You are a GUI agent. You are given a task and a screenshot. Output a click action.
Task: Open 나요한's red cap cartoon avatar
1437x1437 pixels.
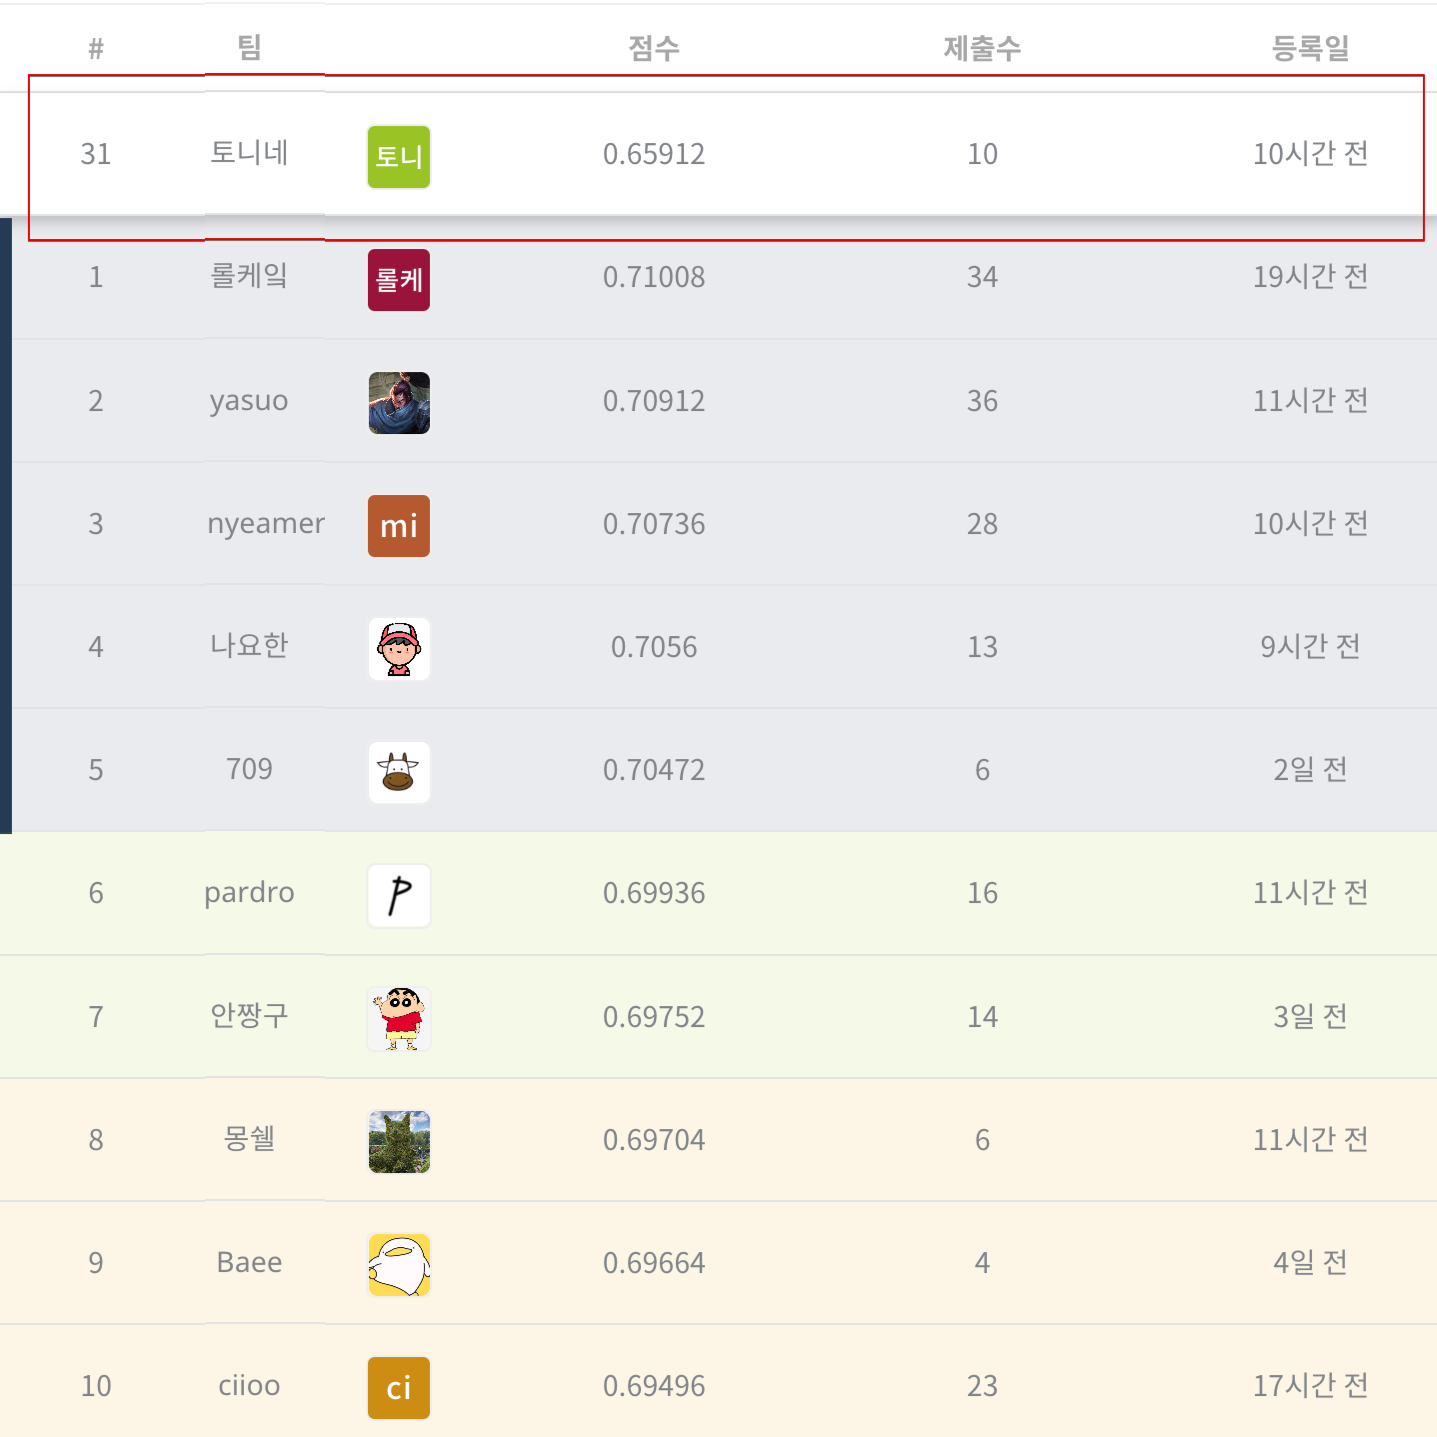click(x=399, y=649)
